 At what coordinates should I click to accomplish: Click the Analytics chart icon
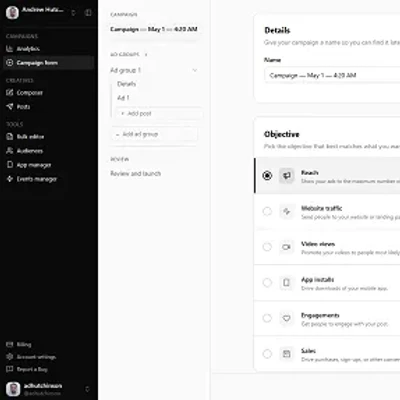[10, 49]
